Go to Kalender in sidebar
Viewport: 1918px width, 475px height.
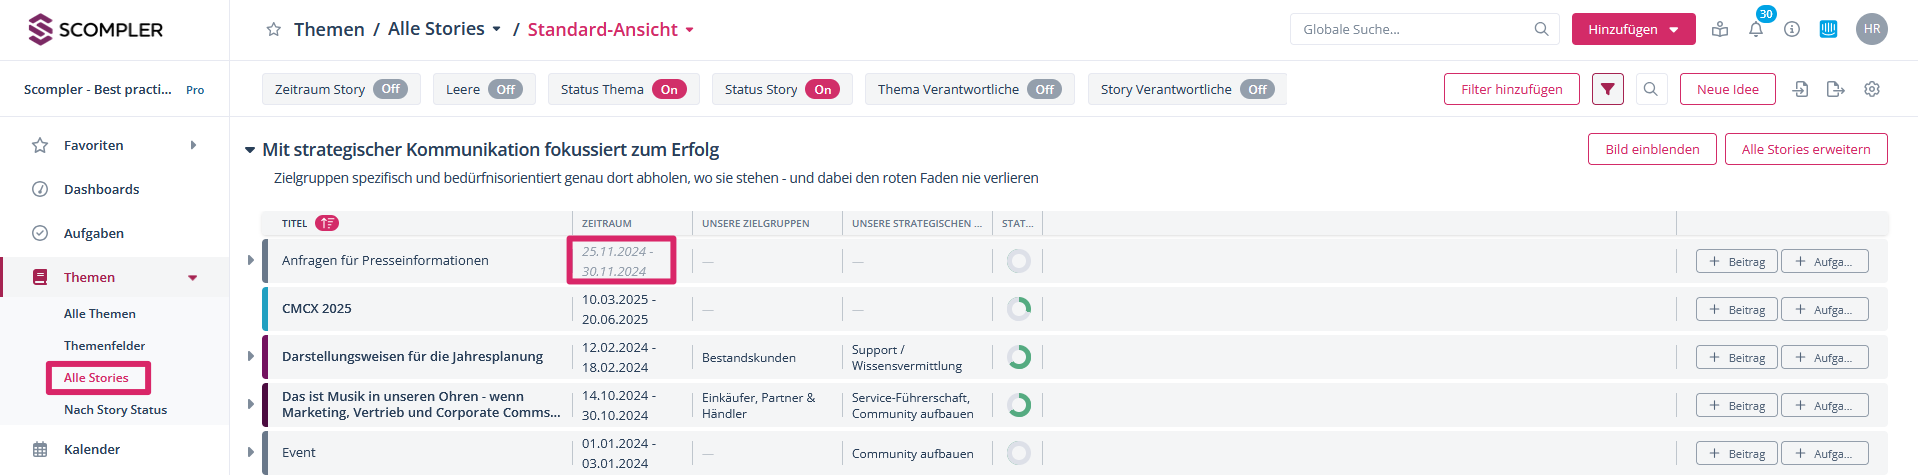(x=91, y=449)
